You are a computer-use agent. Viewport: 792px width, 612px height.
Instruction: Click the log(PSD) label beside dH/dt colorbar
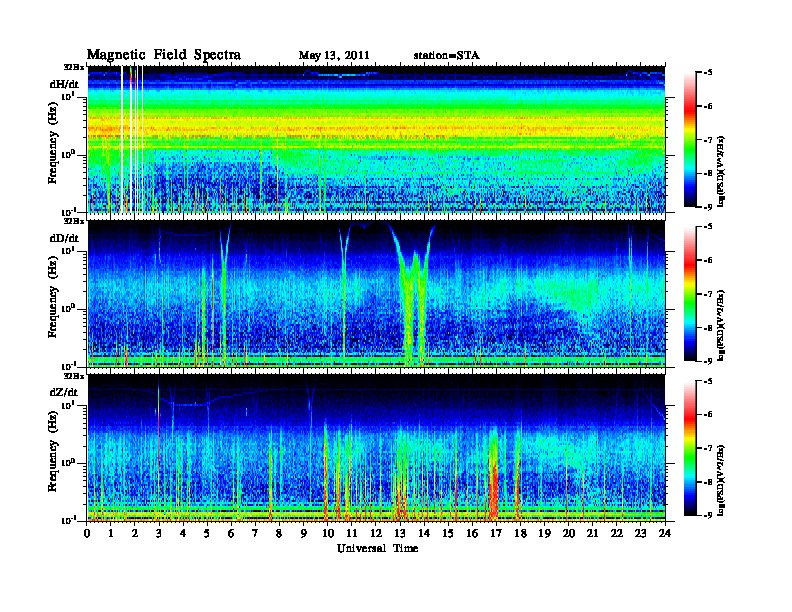(722, 171)
